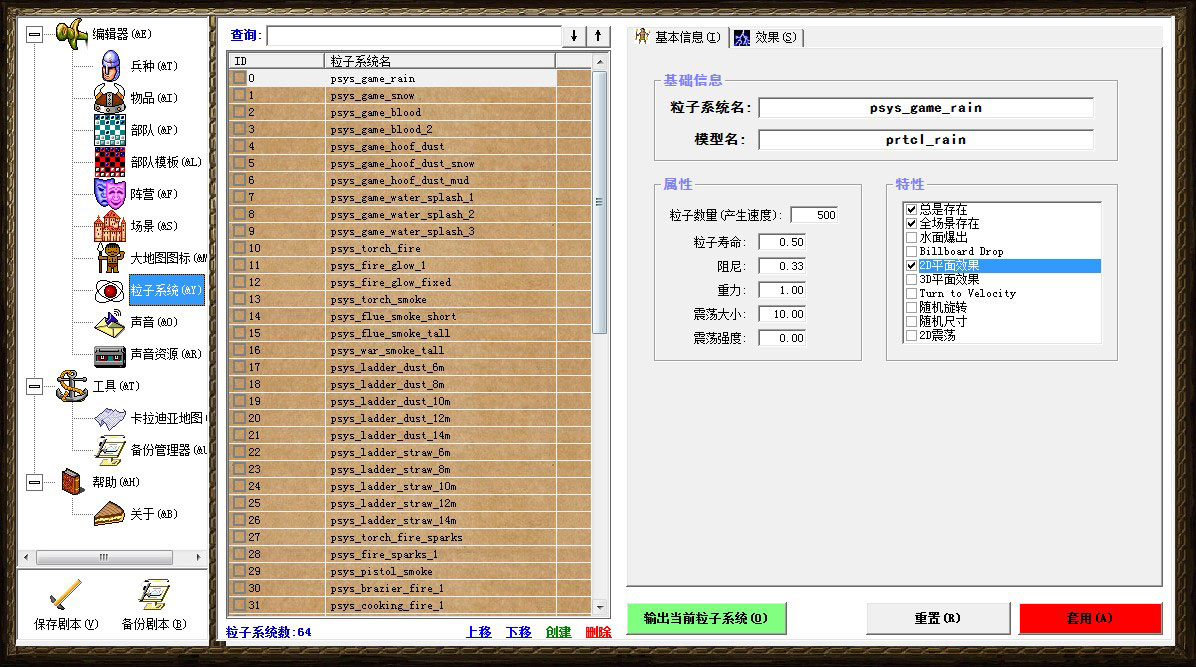Open the 备份剧本 backup icon
This screenshot has width=1196, height=667.
(153, 596)
